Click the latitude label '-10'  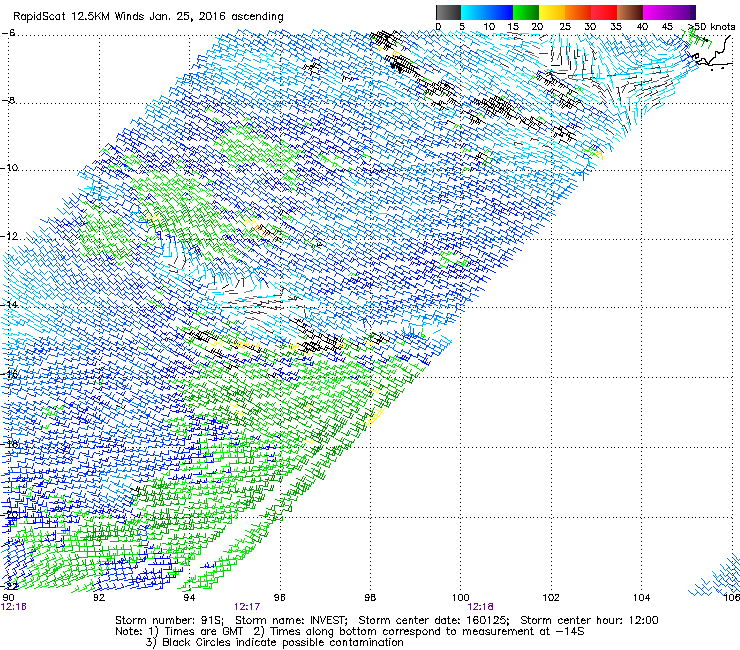[9, 168]
